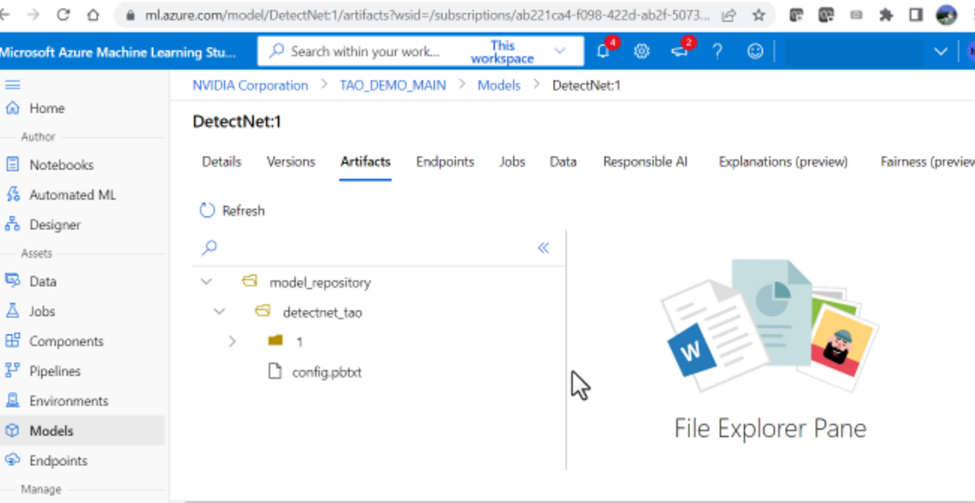Click the smiley feedback icon
This screenshot has height=503, width=975.
[x=755, y=51]
